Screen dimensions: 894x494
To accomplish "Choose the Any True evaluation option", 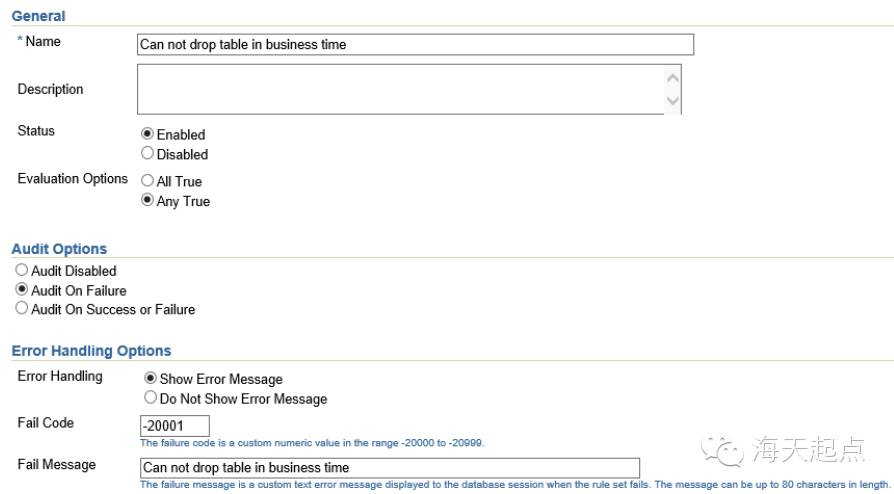I will pos(148,201).
